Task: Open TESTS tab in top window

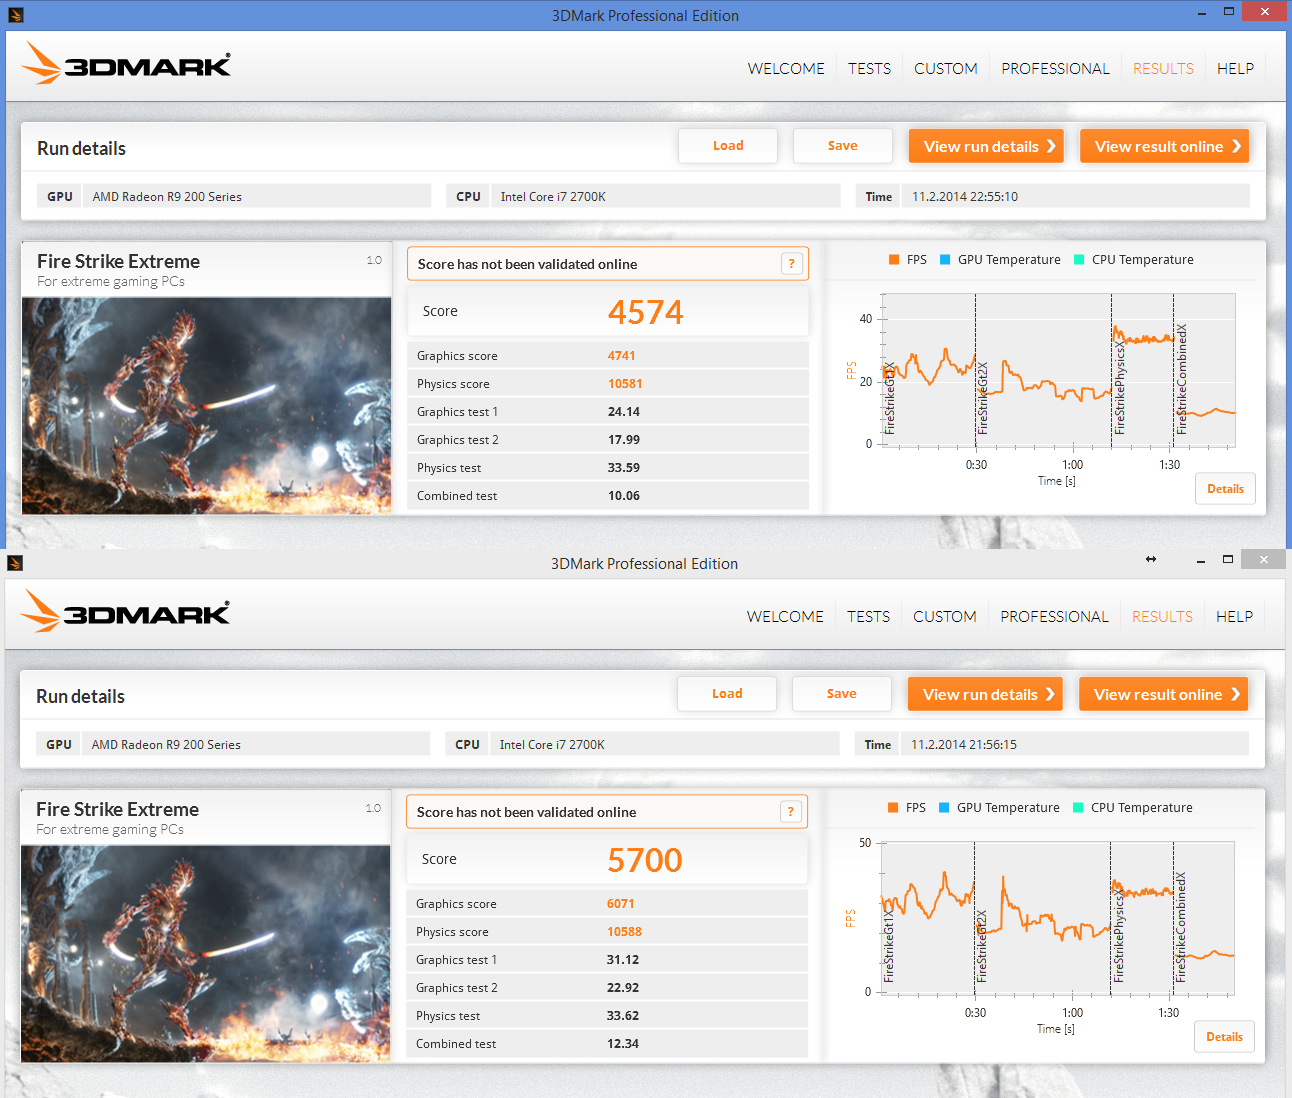Action: click(869, 68)
